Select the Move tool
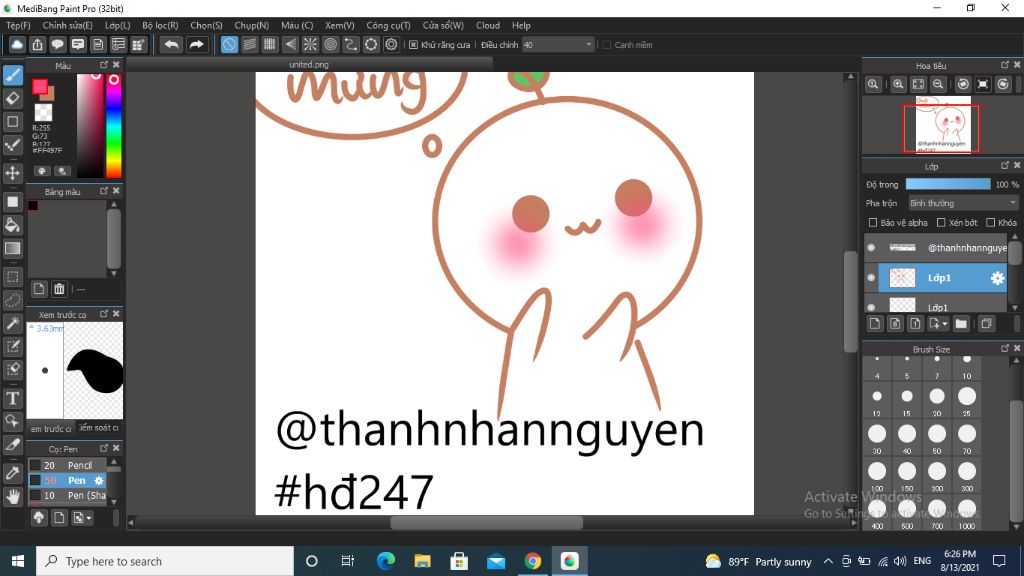This screenshot has width=1024, height=576. (x=12, y=173)
